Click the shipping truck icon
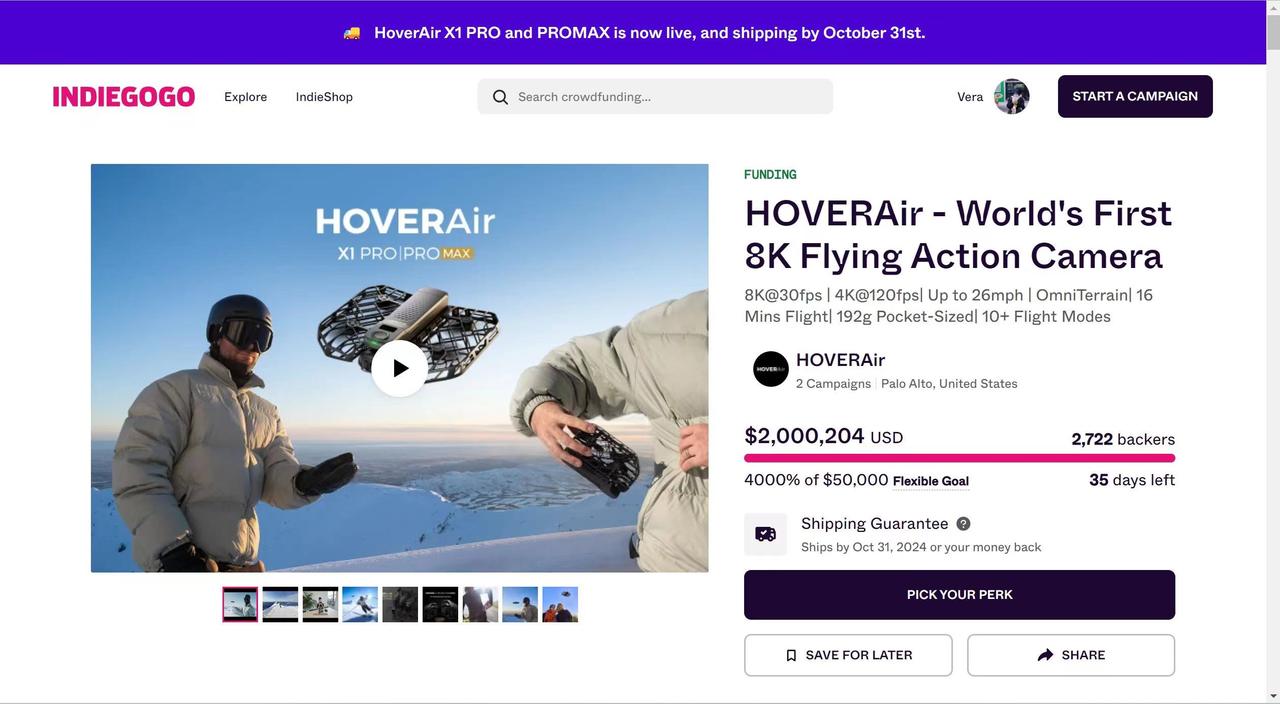Viewport: 1280px width, 704px height. tap(765, 534)
